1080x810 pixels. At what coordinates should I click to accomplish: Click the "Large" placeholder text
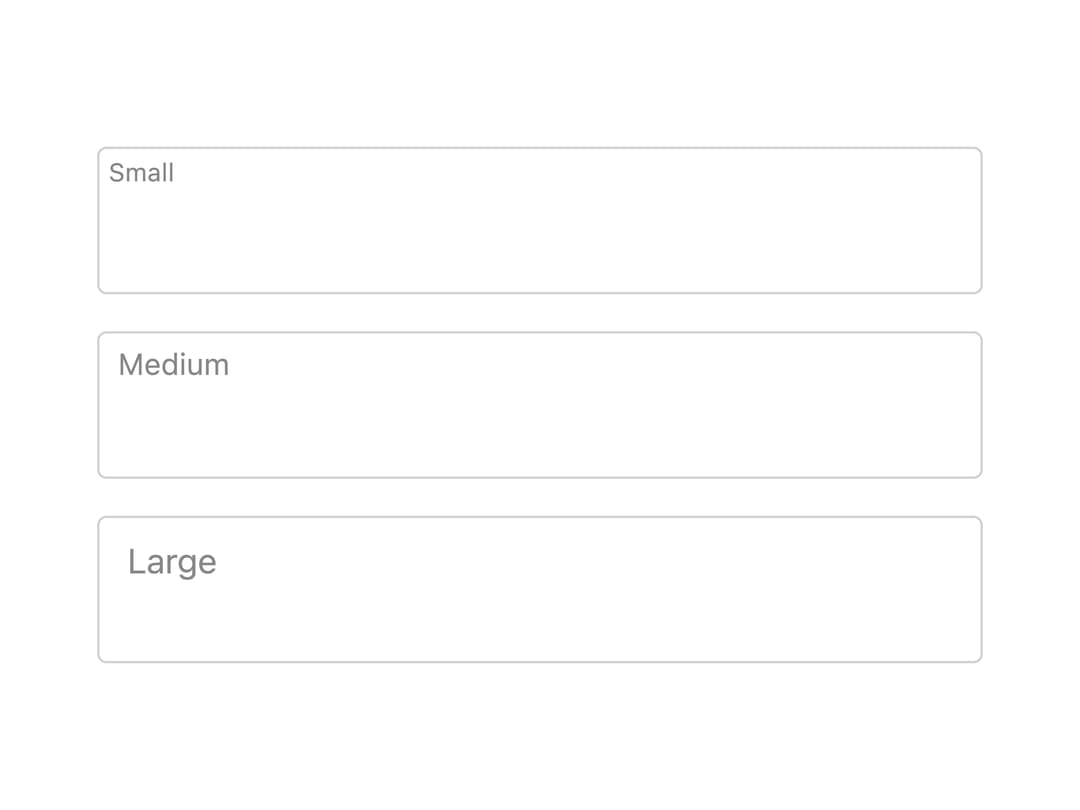point(172,562)
